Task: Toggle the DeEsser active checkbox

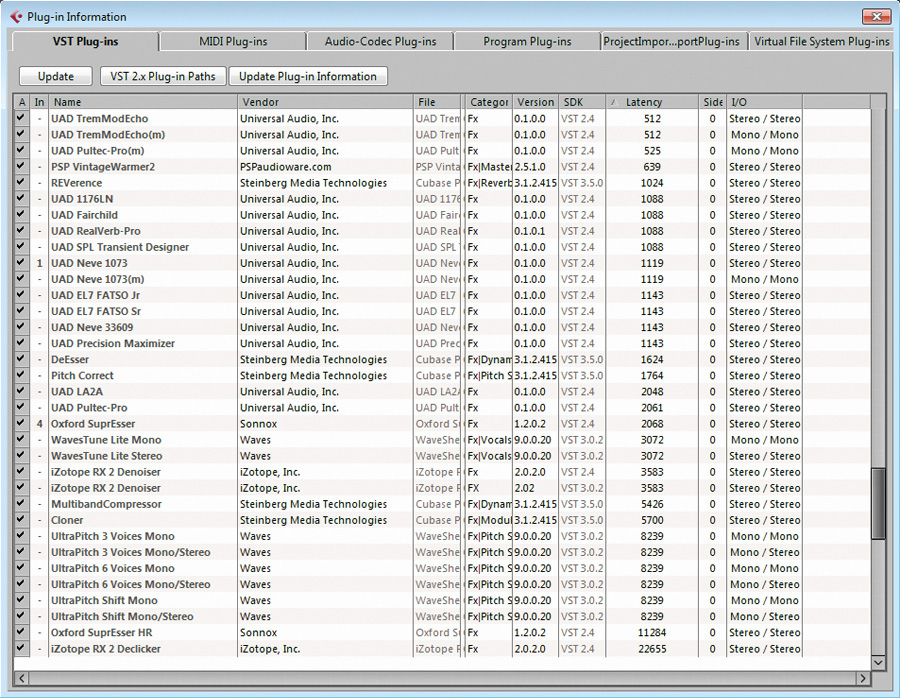Action: point(21,359)
